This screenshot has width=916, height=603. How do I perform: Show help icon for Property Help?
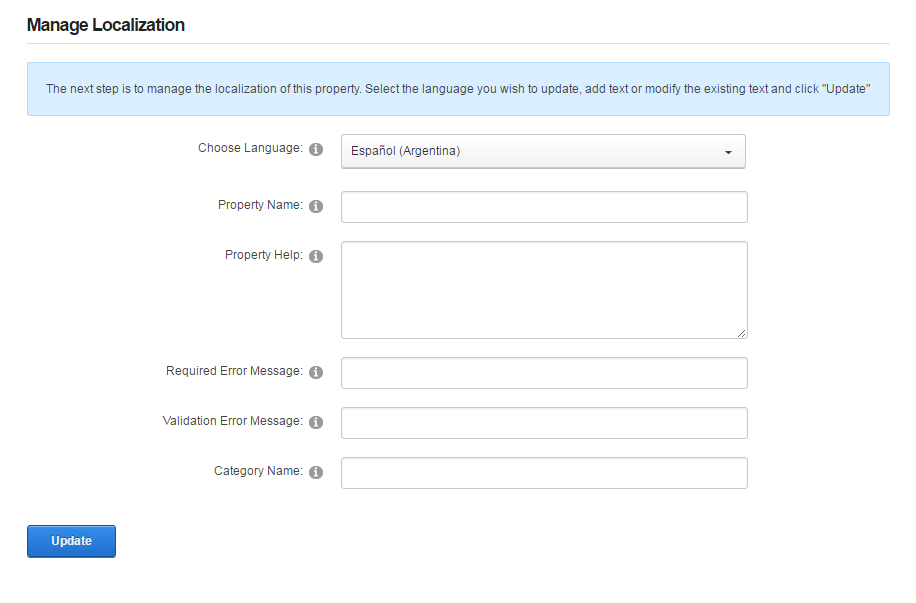(316, 257)
